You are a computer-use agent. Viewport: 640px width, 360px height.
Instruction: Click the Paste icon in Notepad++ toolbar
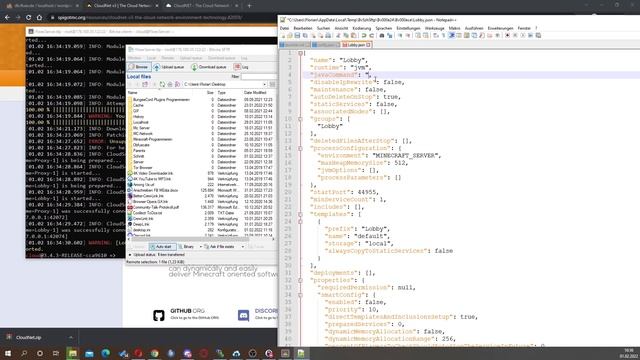353,36
